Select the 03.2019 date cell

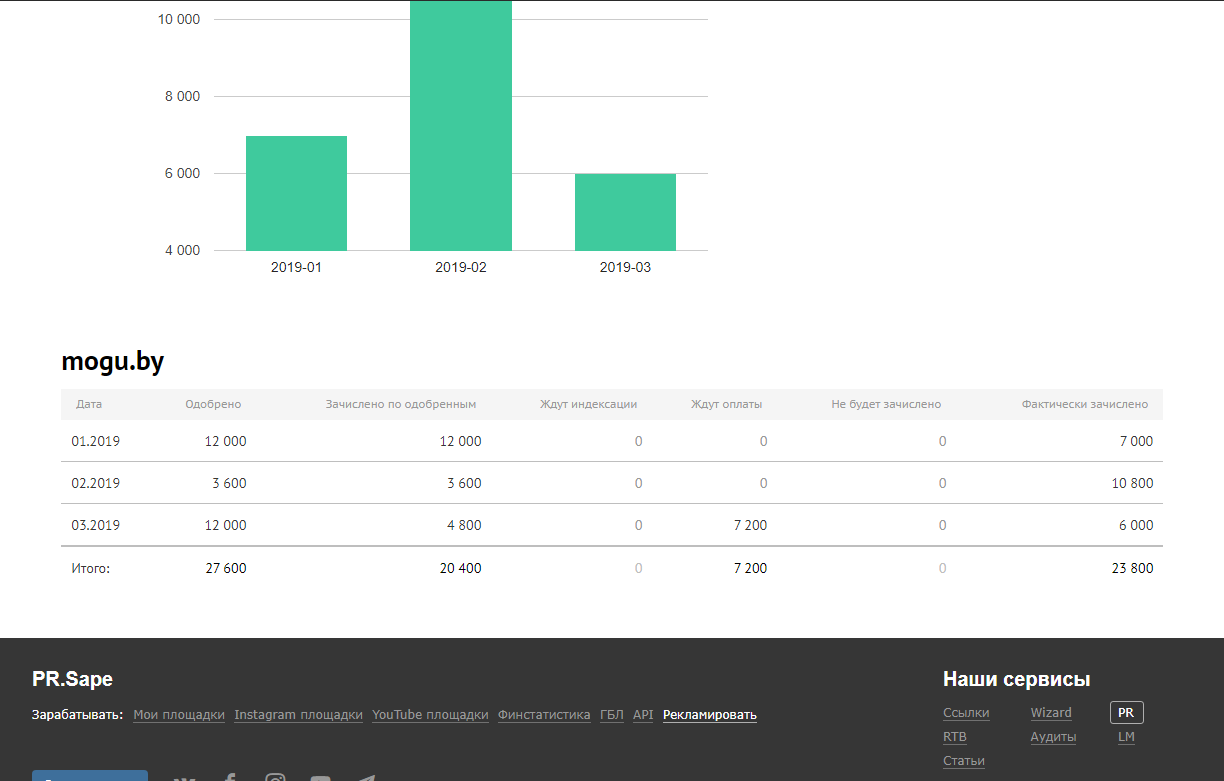96,525
